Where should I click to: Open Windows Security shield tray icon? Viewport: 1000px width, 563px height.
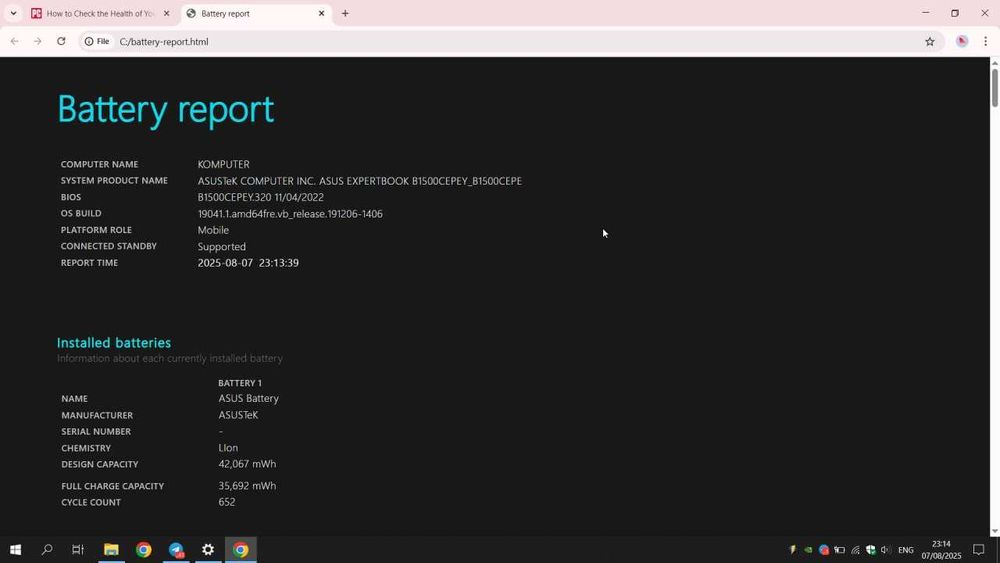[x=871, y=550]
